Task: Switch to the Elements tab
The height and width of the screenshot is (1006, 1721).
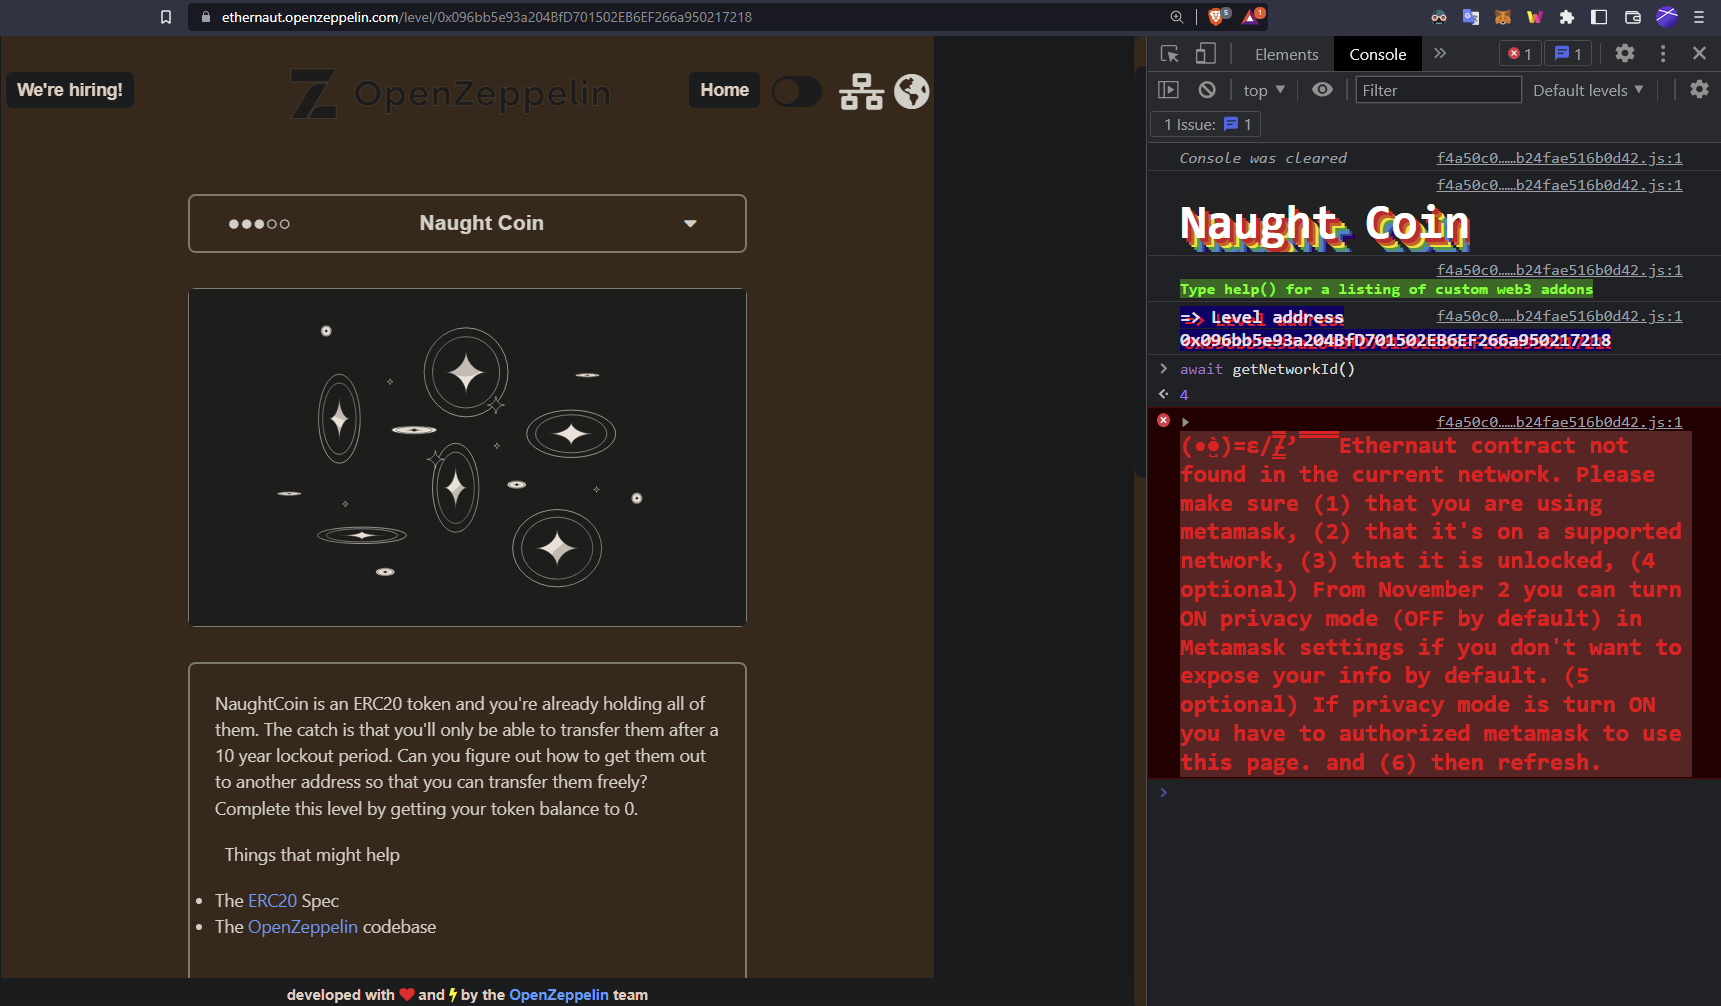Action: [1286, 53]
